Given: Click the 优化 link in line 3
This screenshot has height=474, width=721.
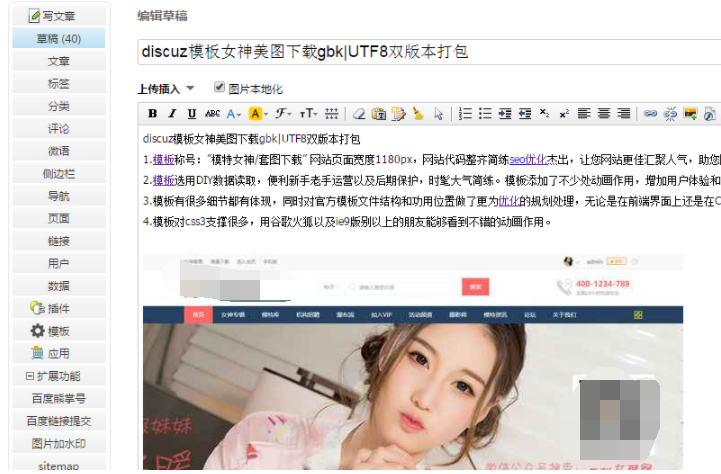Looking at the screenshot, I should click(x=509, y=201).
